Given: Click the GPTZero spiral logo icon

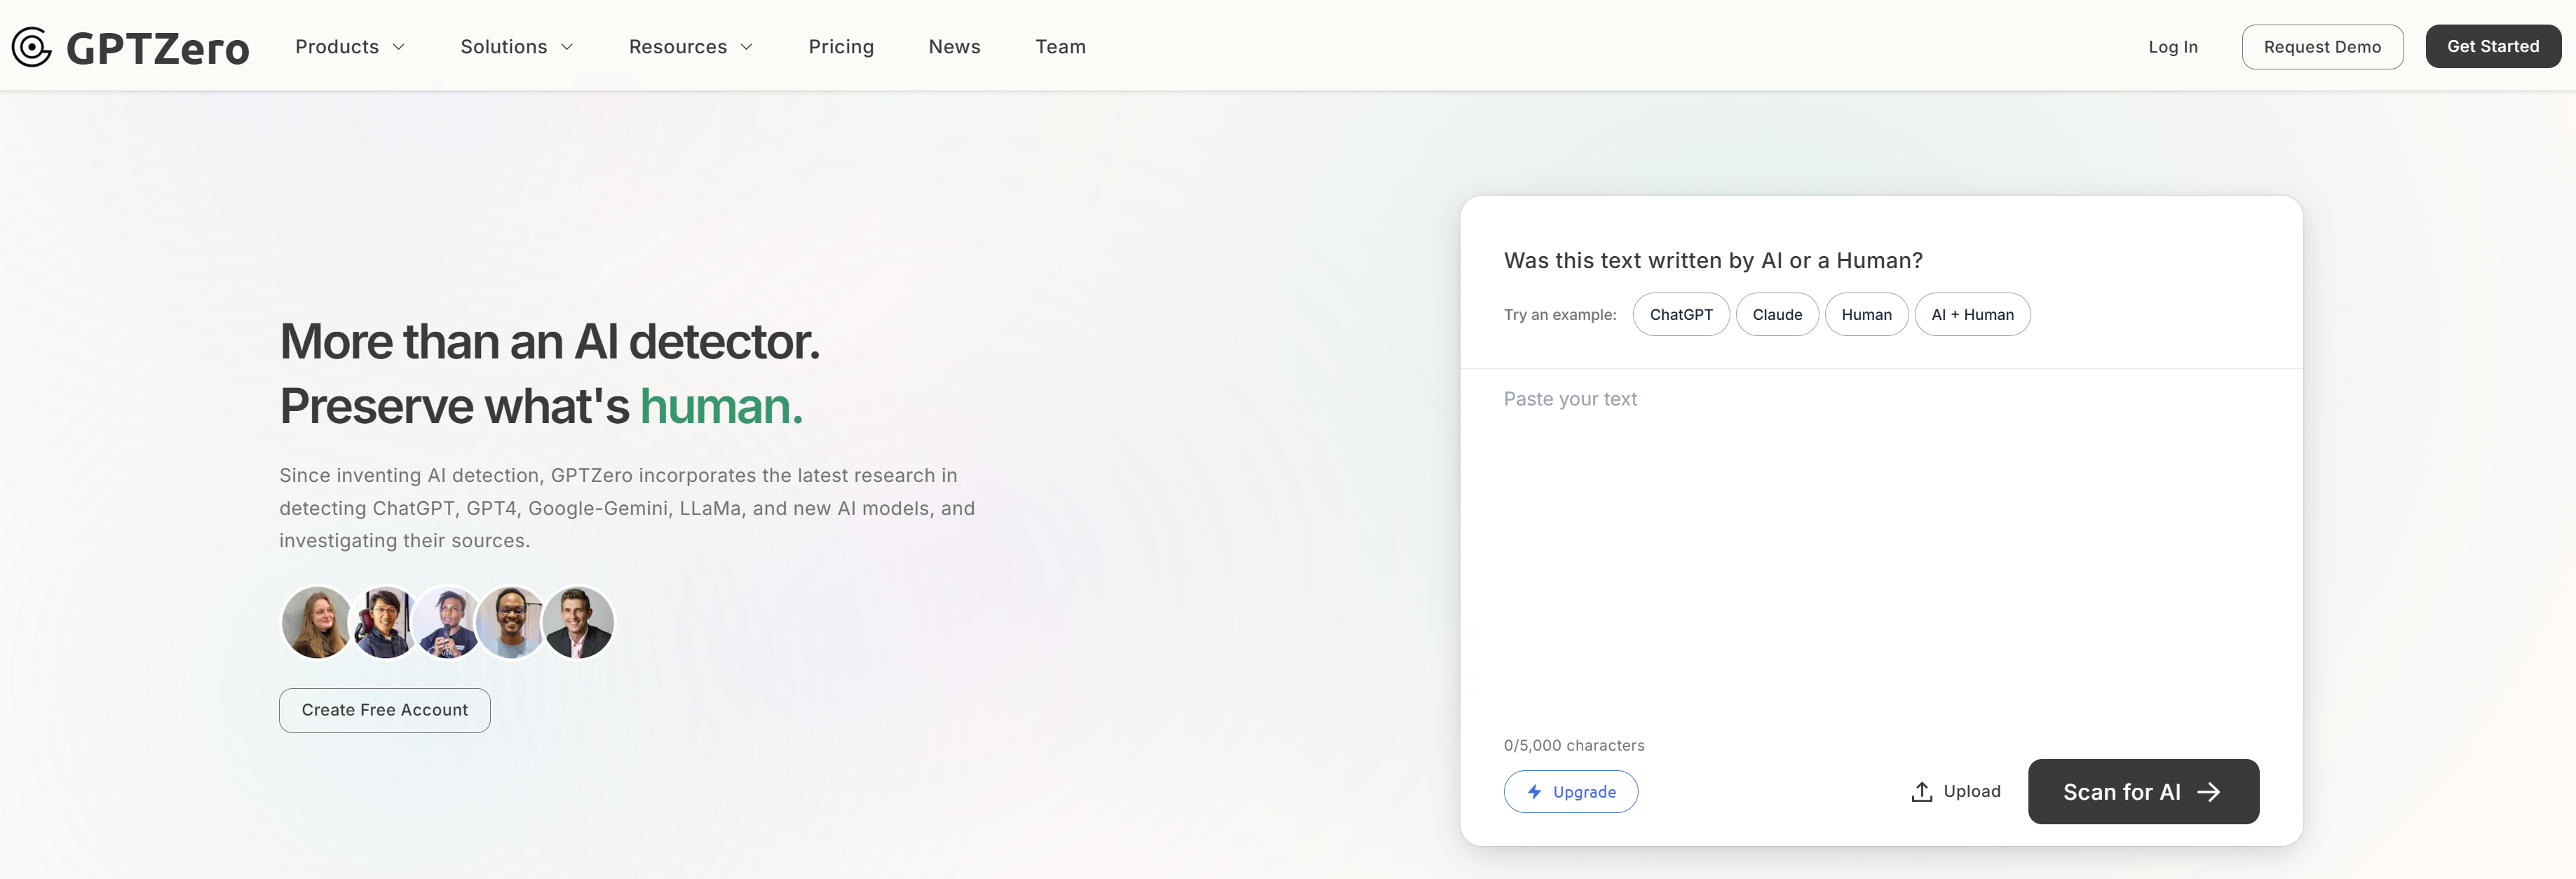Looking at the screenshot, I should point(32,47).
